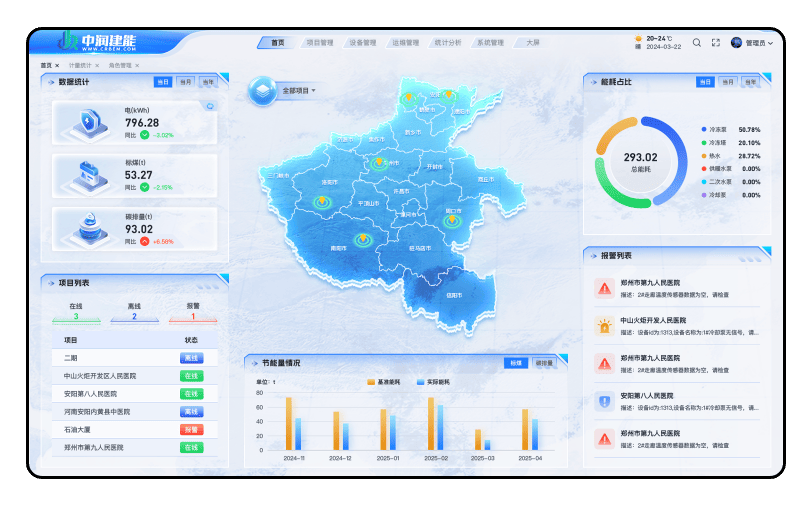Click red up-arrow icon next to +6.58%

click(144, 241)
